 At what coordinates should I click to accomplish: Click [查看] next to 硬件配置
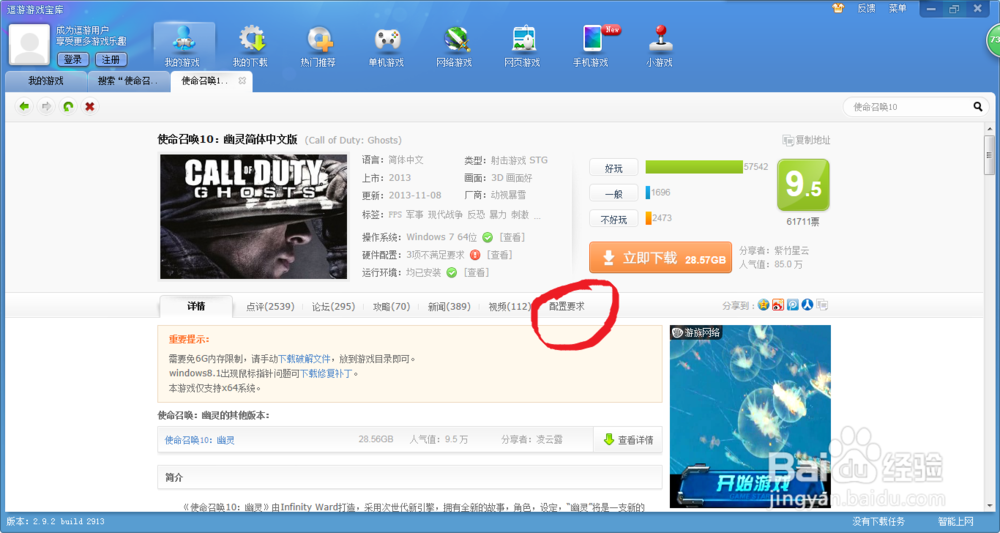coord(499,255)
